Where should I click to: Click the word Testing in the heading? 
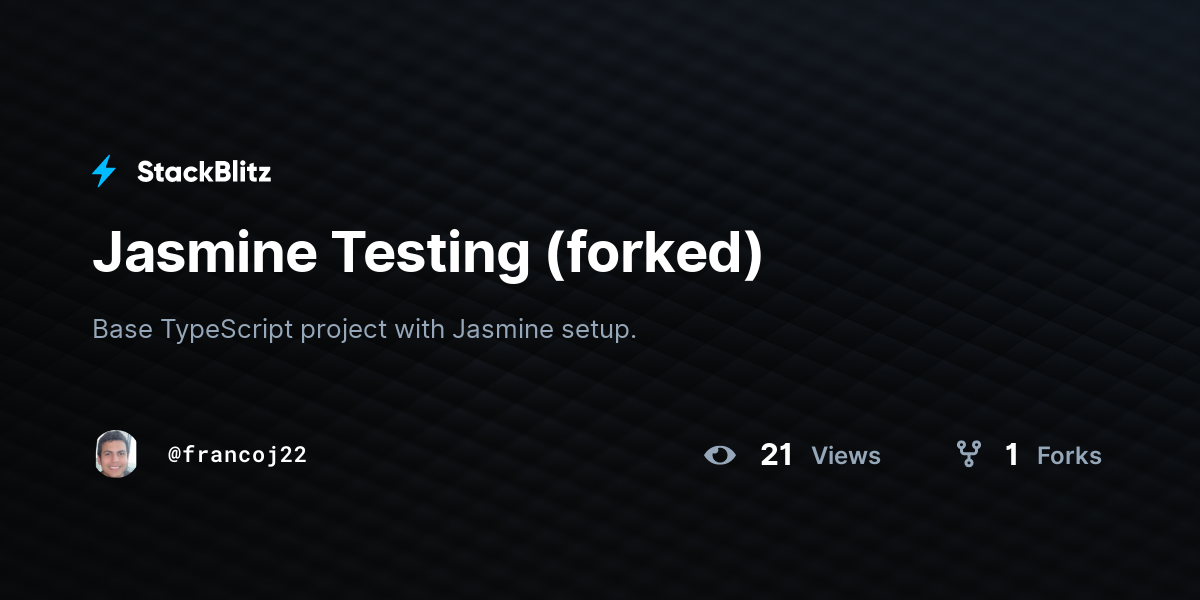click(x=430, y=254)
